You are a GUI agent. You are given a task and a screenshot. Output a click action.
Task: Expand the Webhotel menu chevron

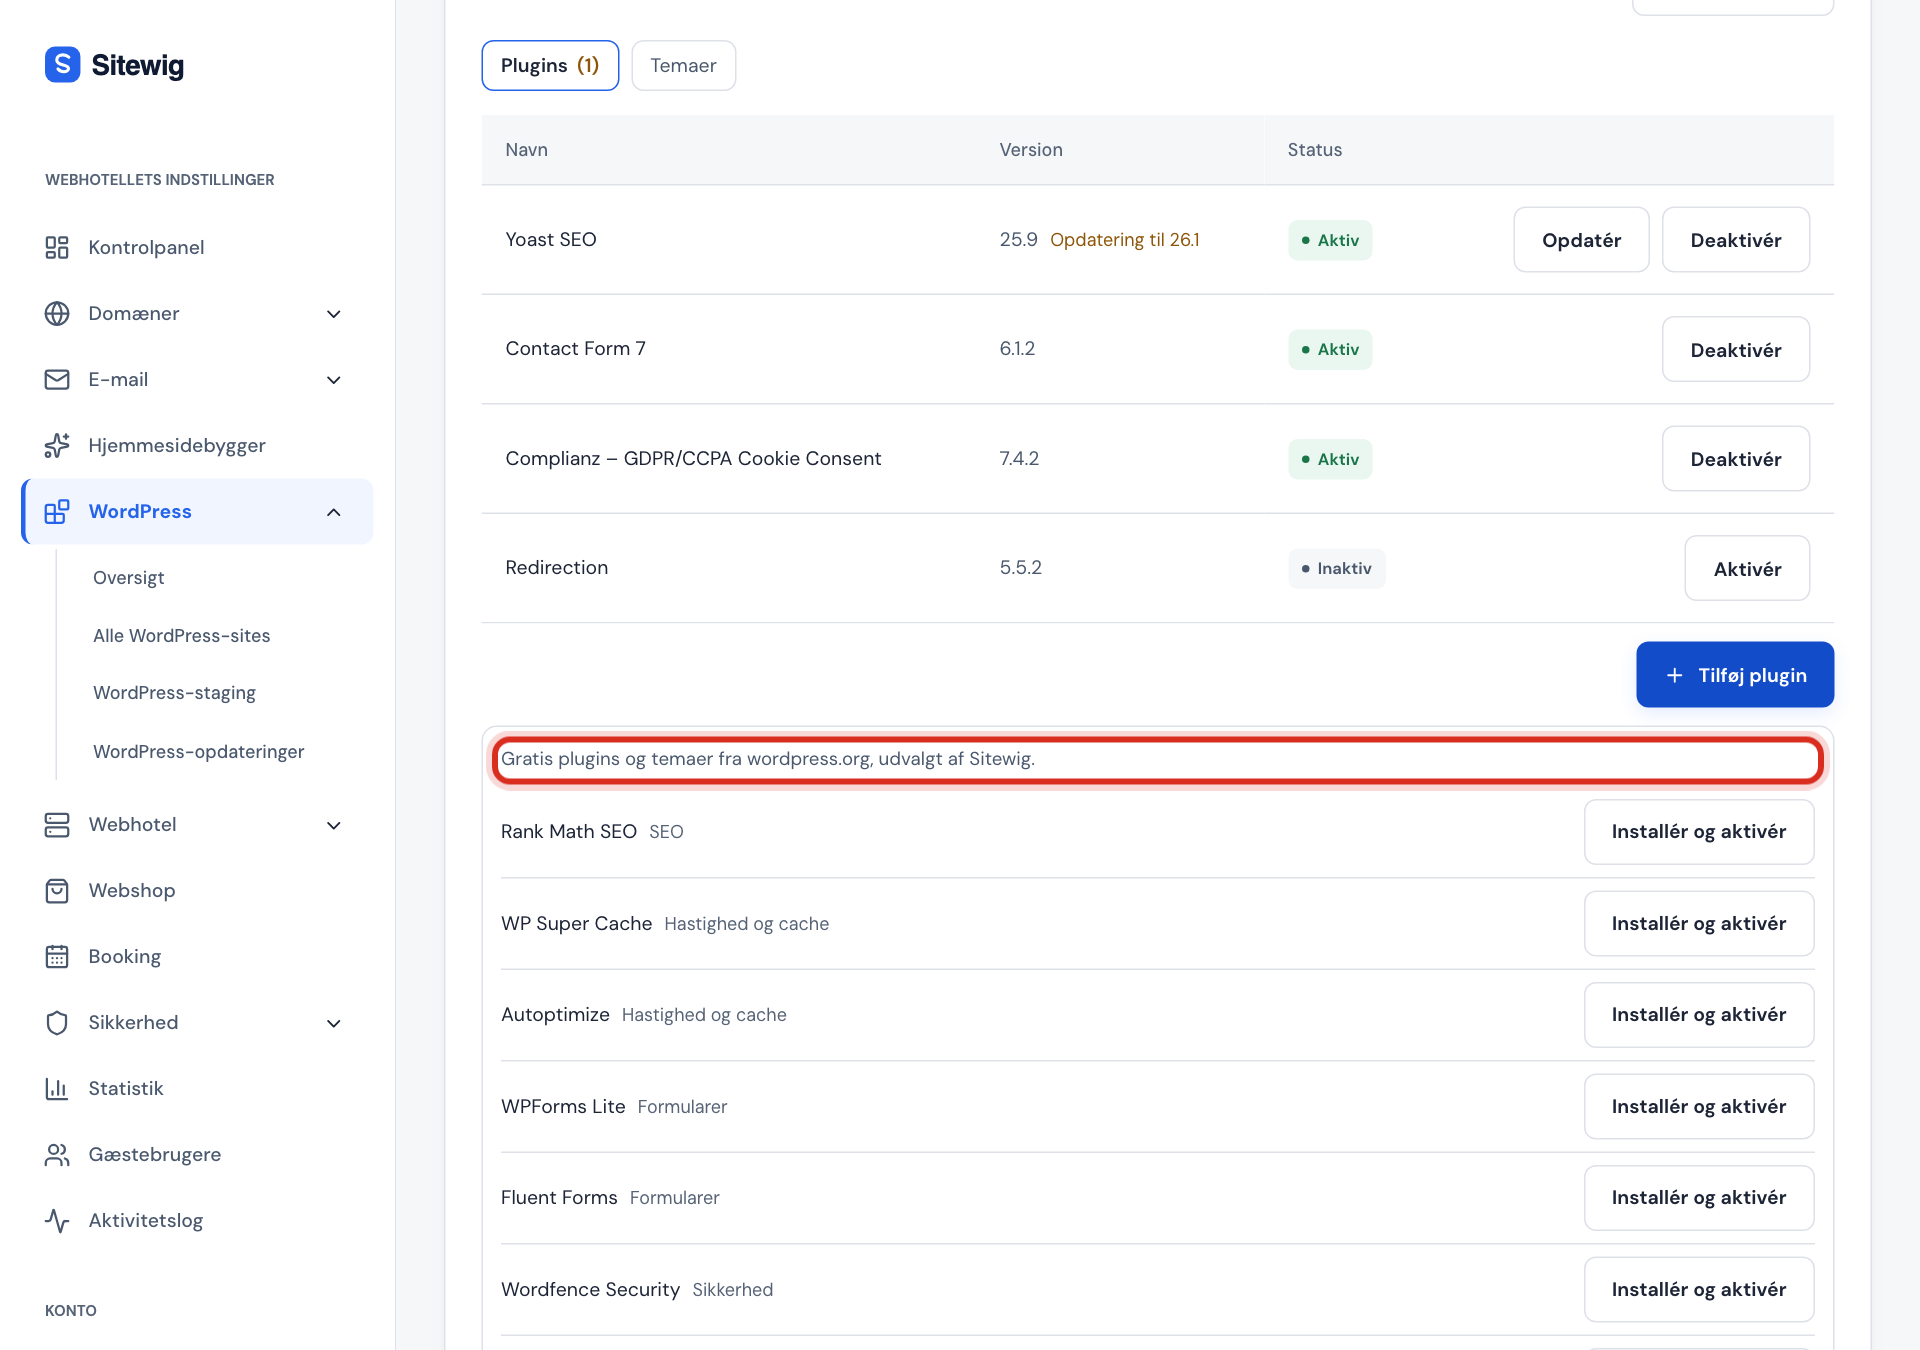point(334,825)
